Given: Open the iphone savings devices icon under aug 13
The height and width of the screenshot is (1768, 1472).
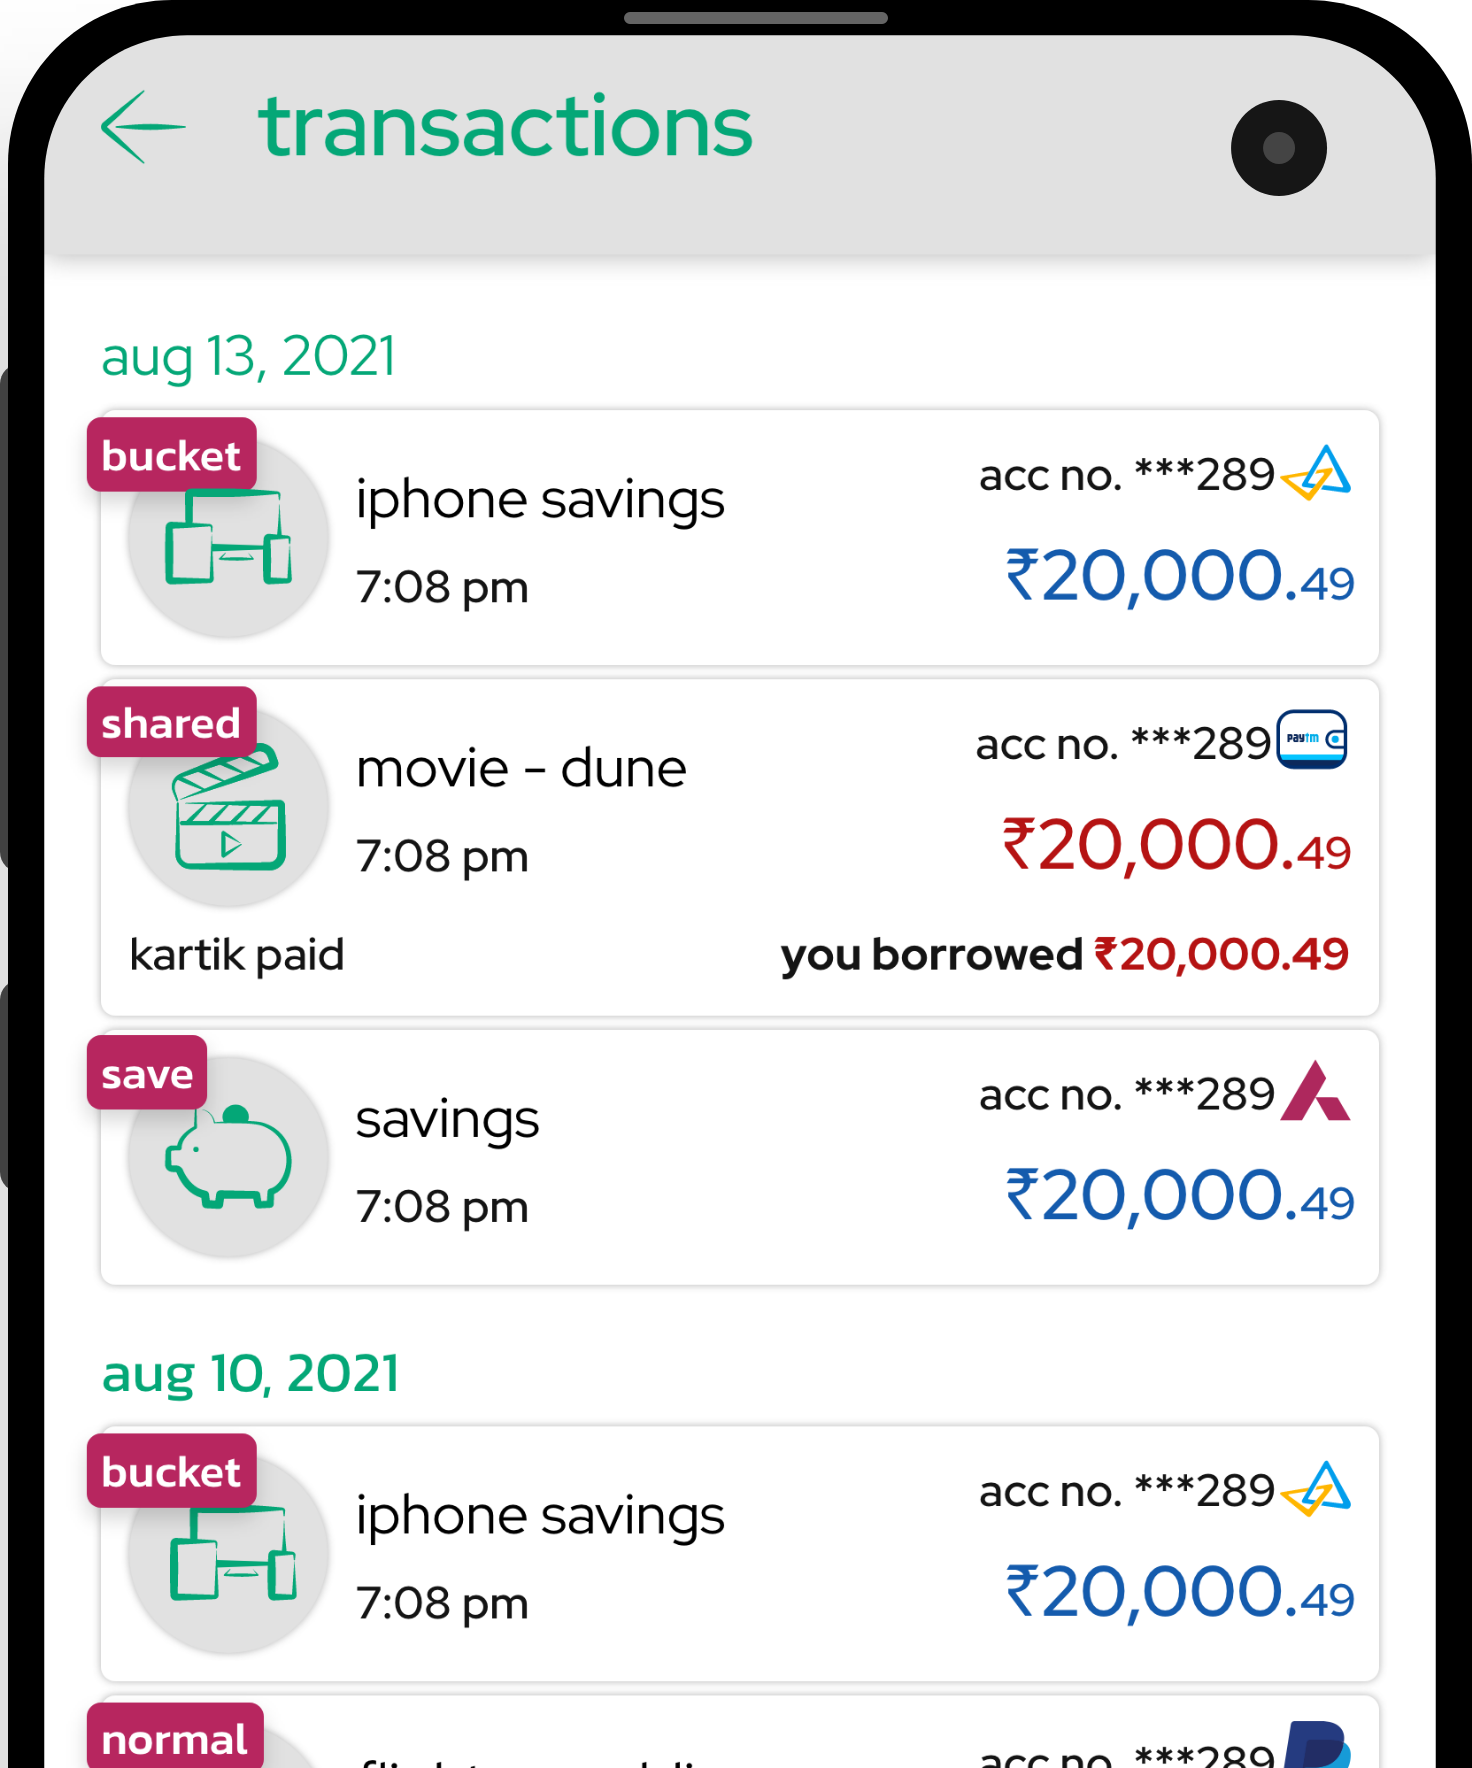Looking at the screenshot, I should click(229, 537).
